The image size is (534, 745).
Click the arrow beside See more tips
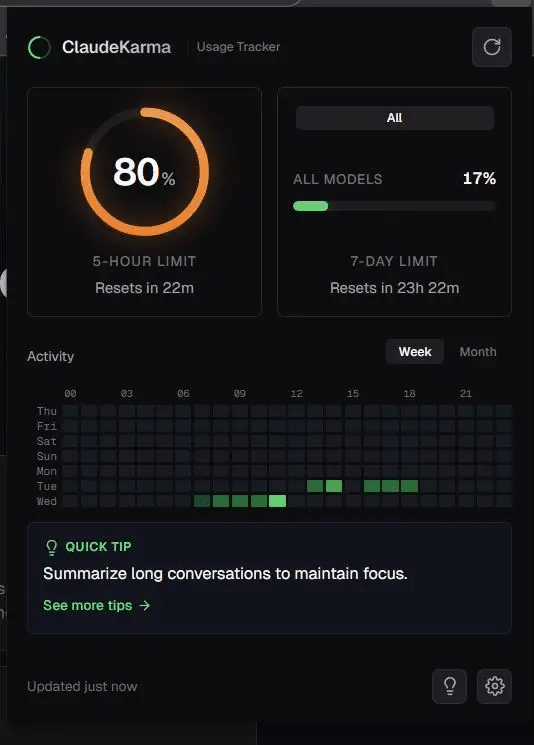pos(144,605)
